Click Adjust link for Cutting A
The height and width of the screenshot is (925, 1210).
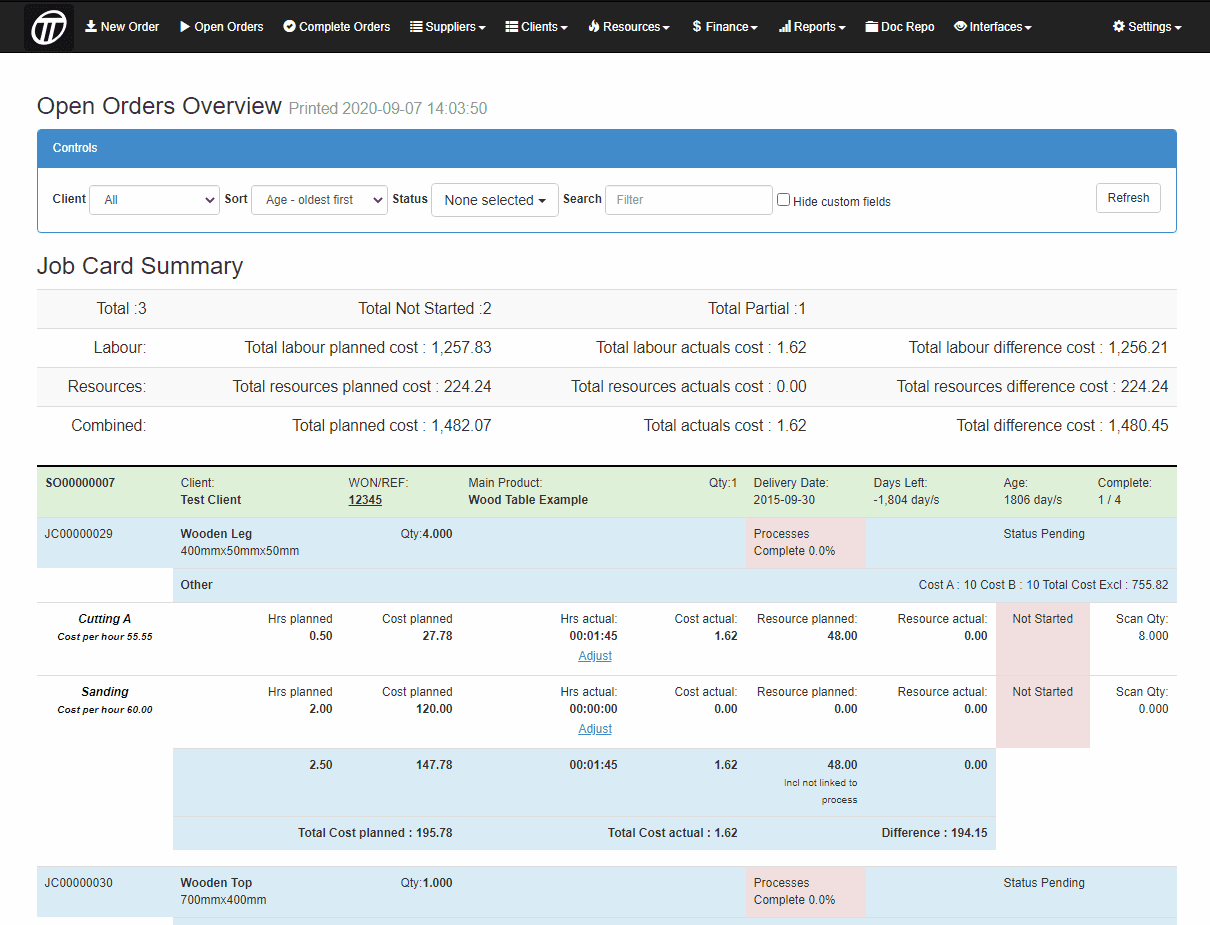pos(595,656)
